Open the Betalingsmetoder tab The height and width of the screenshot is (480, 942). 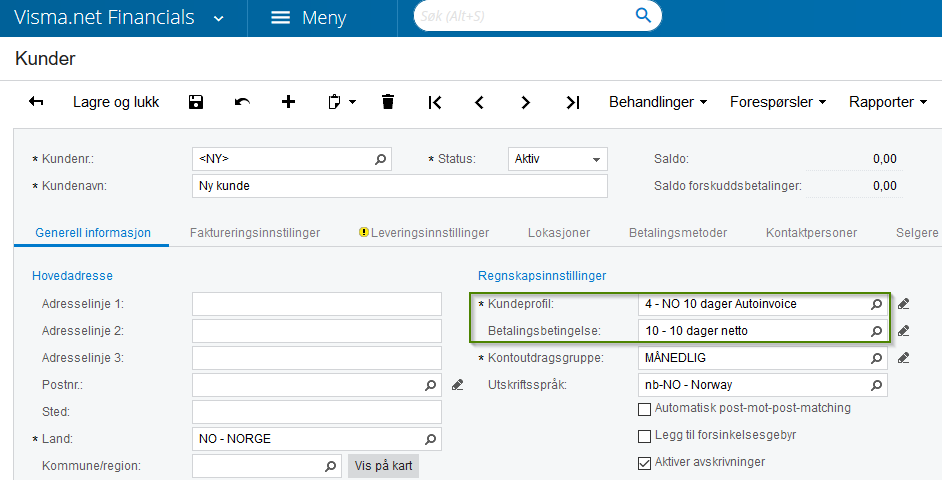[678, 233]
